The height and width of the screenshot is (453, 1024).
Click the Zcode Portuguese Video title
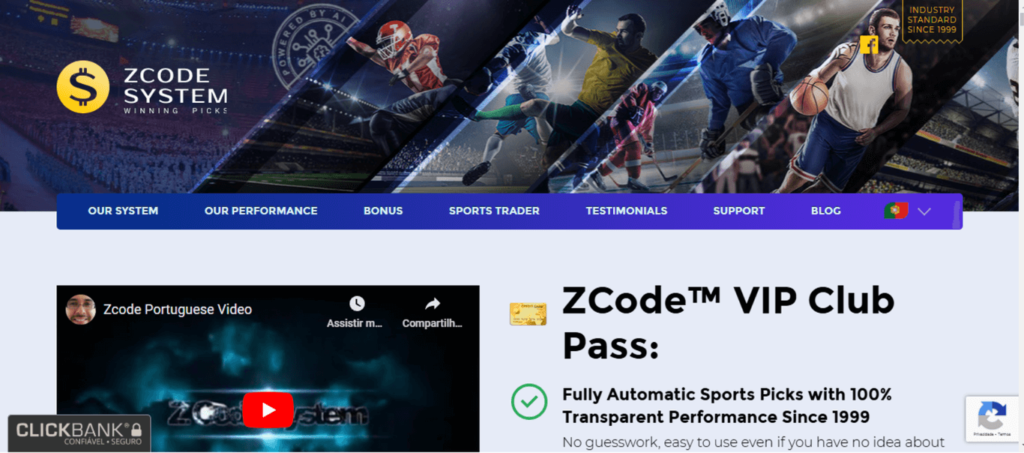pyautogui.click(x=178, y=309)
